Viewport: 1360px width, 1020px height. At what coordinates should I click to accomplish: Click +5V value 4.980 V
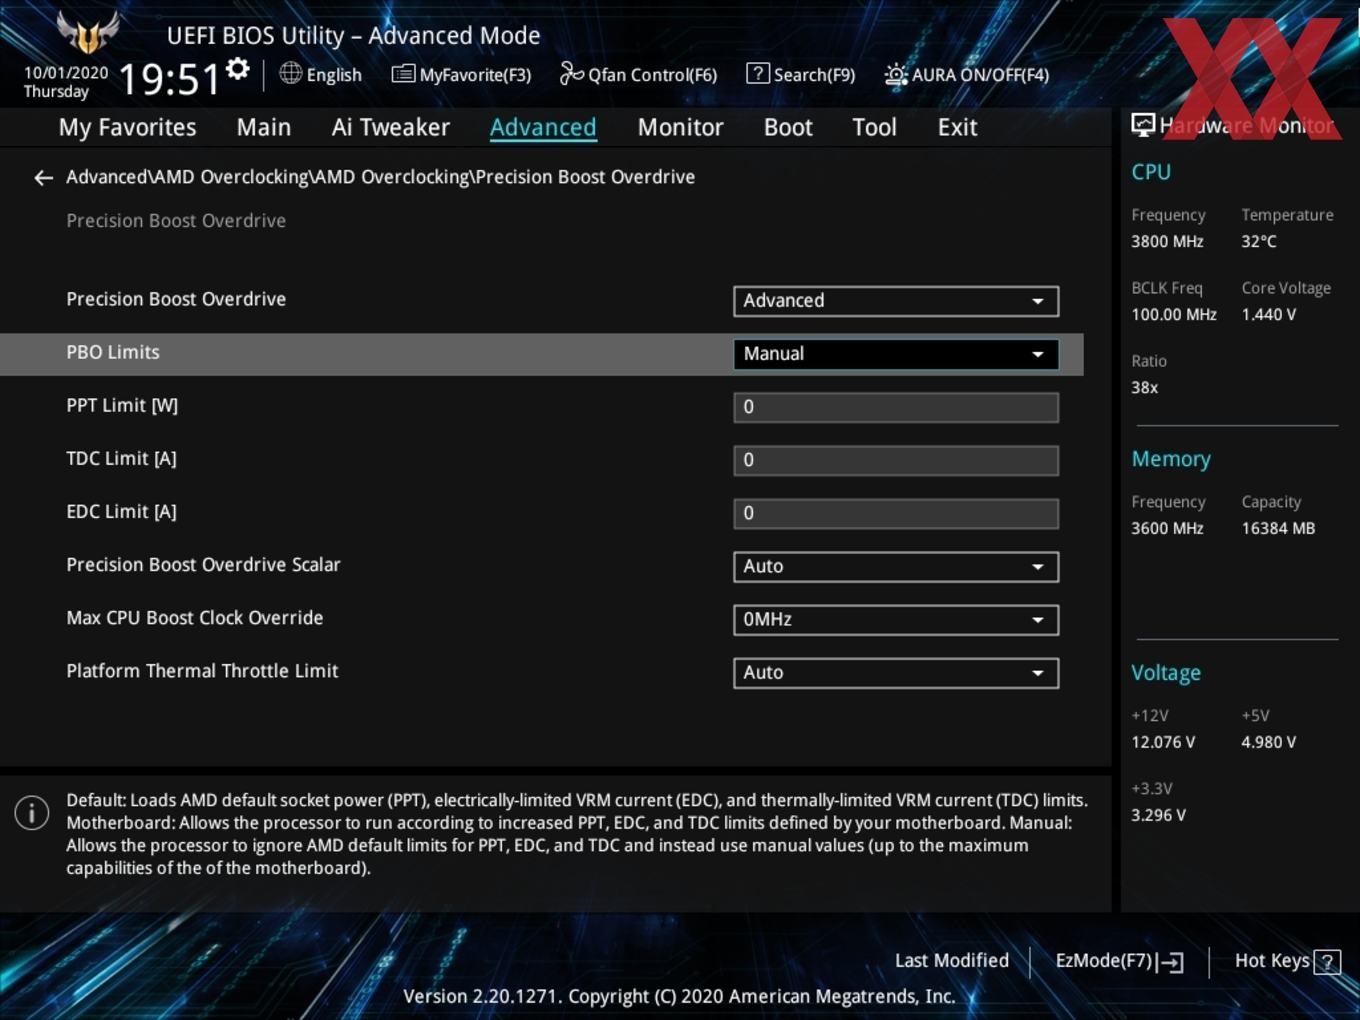(x=1268, y=742)
